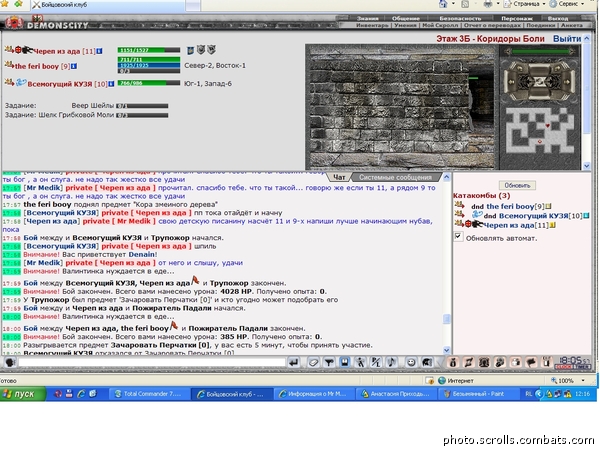Click the first pink icon right of helmet
Viewport: 600px width, 450px height.
tap(453, 362)
